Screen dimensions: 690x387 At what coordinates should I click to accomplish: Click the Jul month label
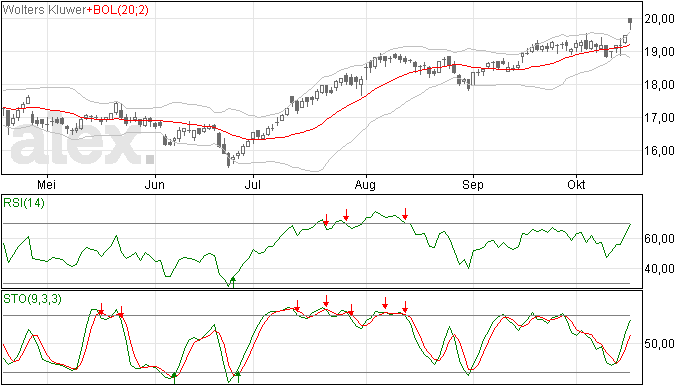(x=253, y=184)
